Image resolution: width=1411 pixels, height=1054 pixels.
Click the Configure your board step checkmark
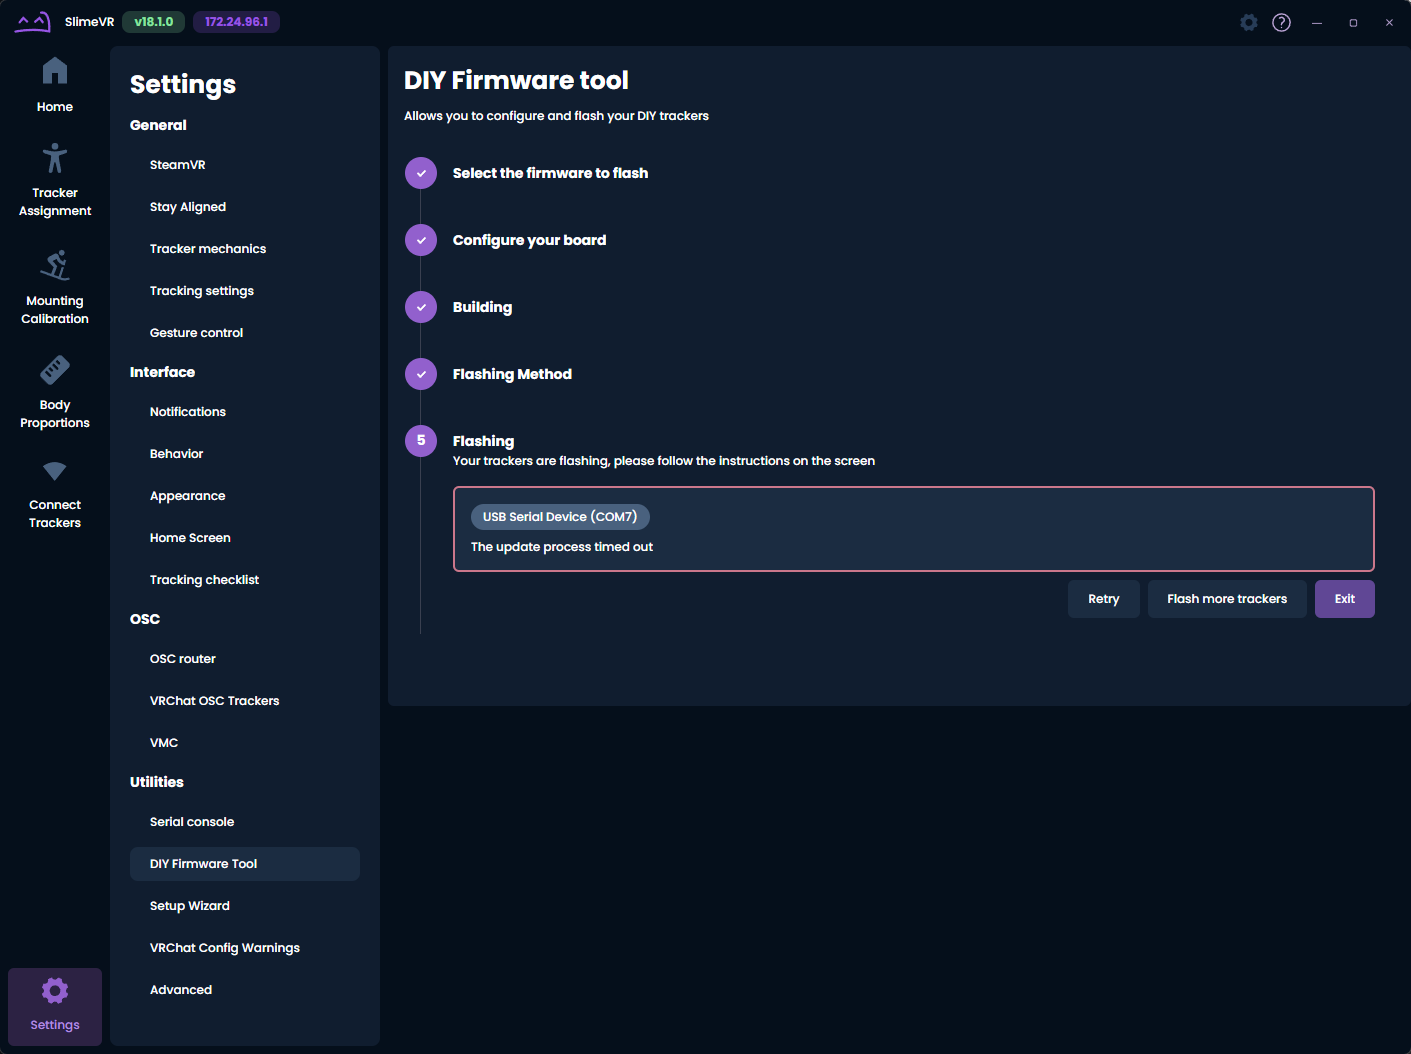point(421,240)
